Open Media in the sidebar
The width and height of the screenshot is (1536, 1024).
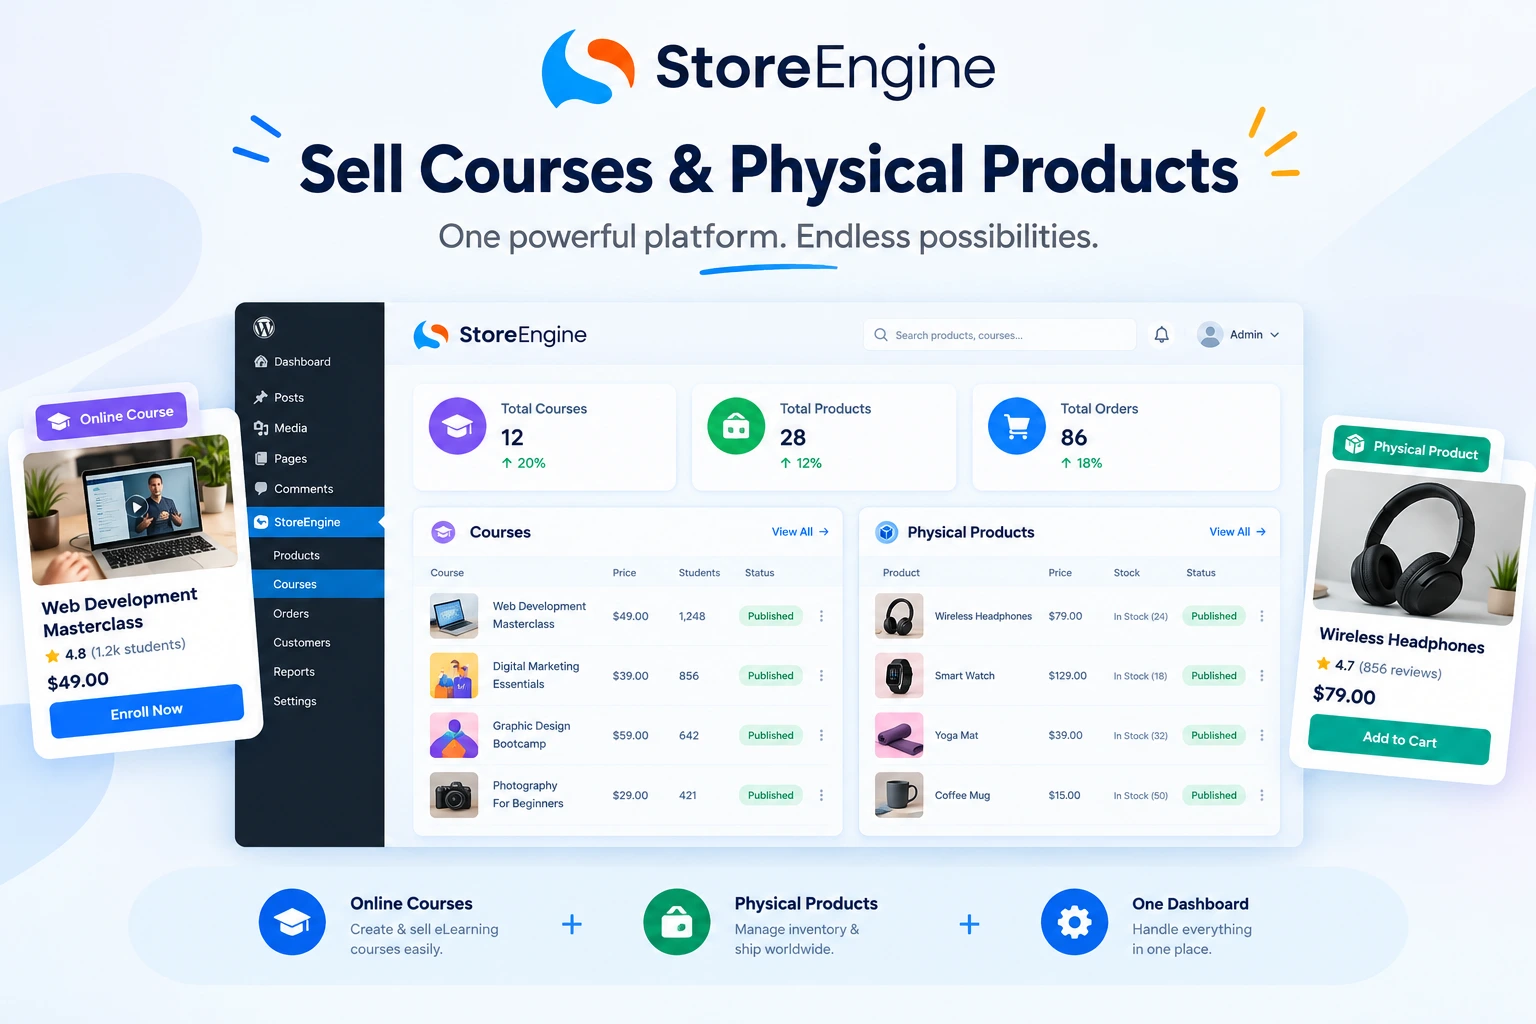pyautogui.click(x=280, y=428)
